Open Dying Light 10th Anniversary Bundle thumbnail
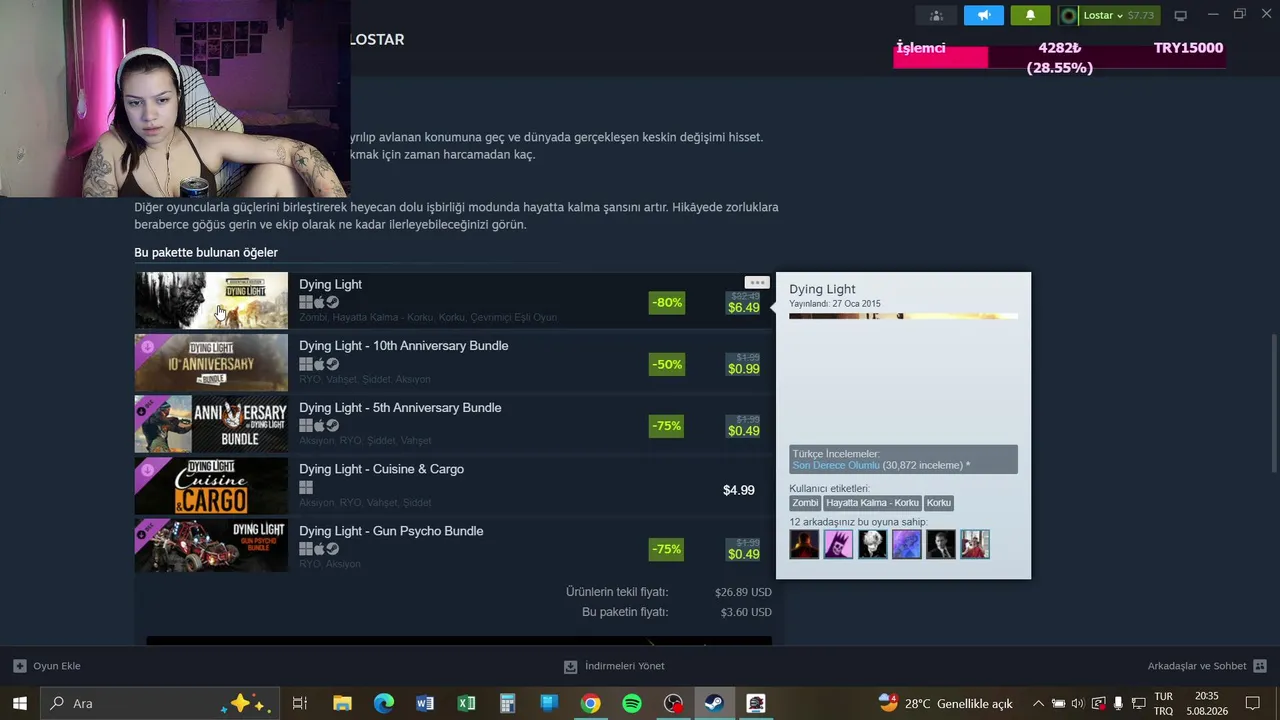 pos(211,362)
